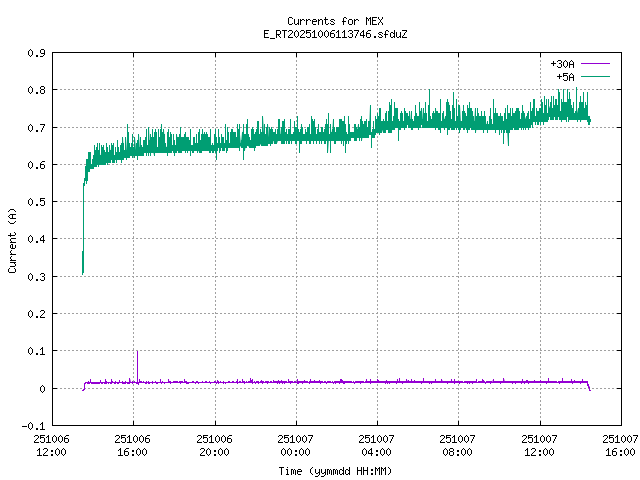Click the 251006 12:00 x-axis tick label
640x480 pixels.
51,445
